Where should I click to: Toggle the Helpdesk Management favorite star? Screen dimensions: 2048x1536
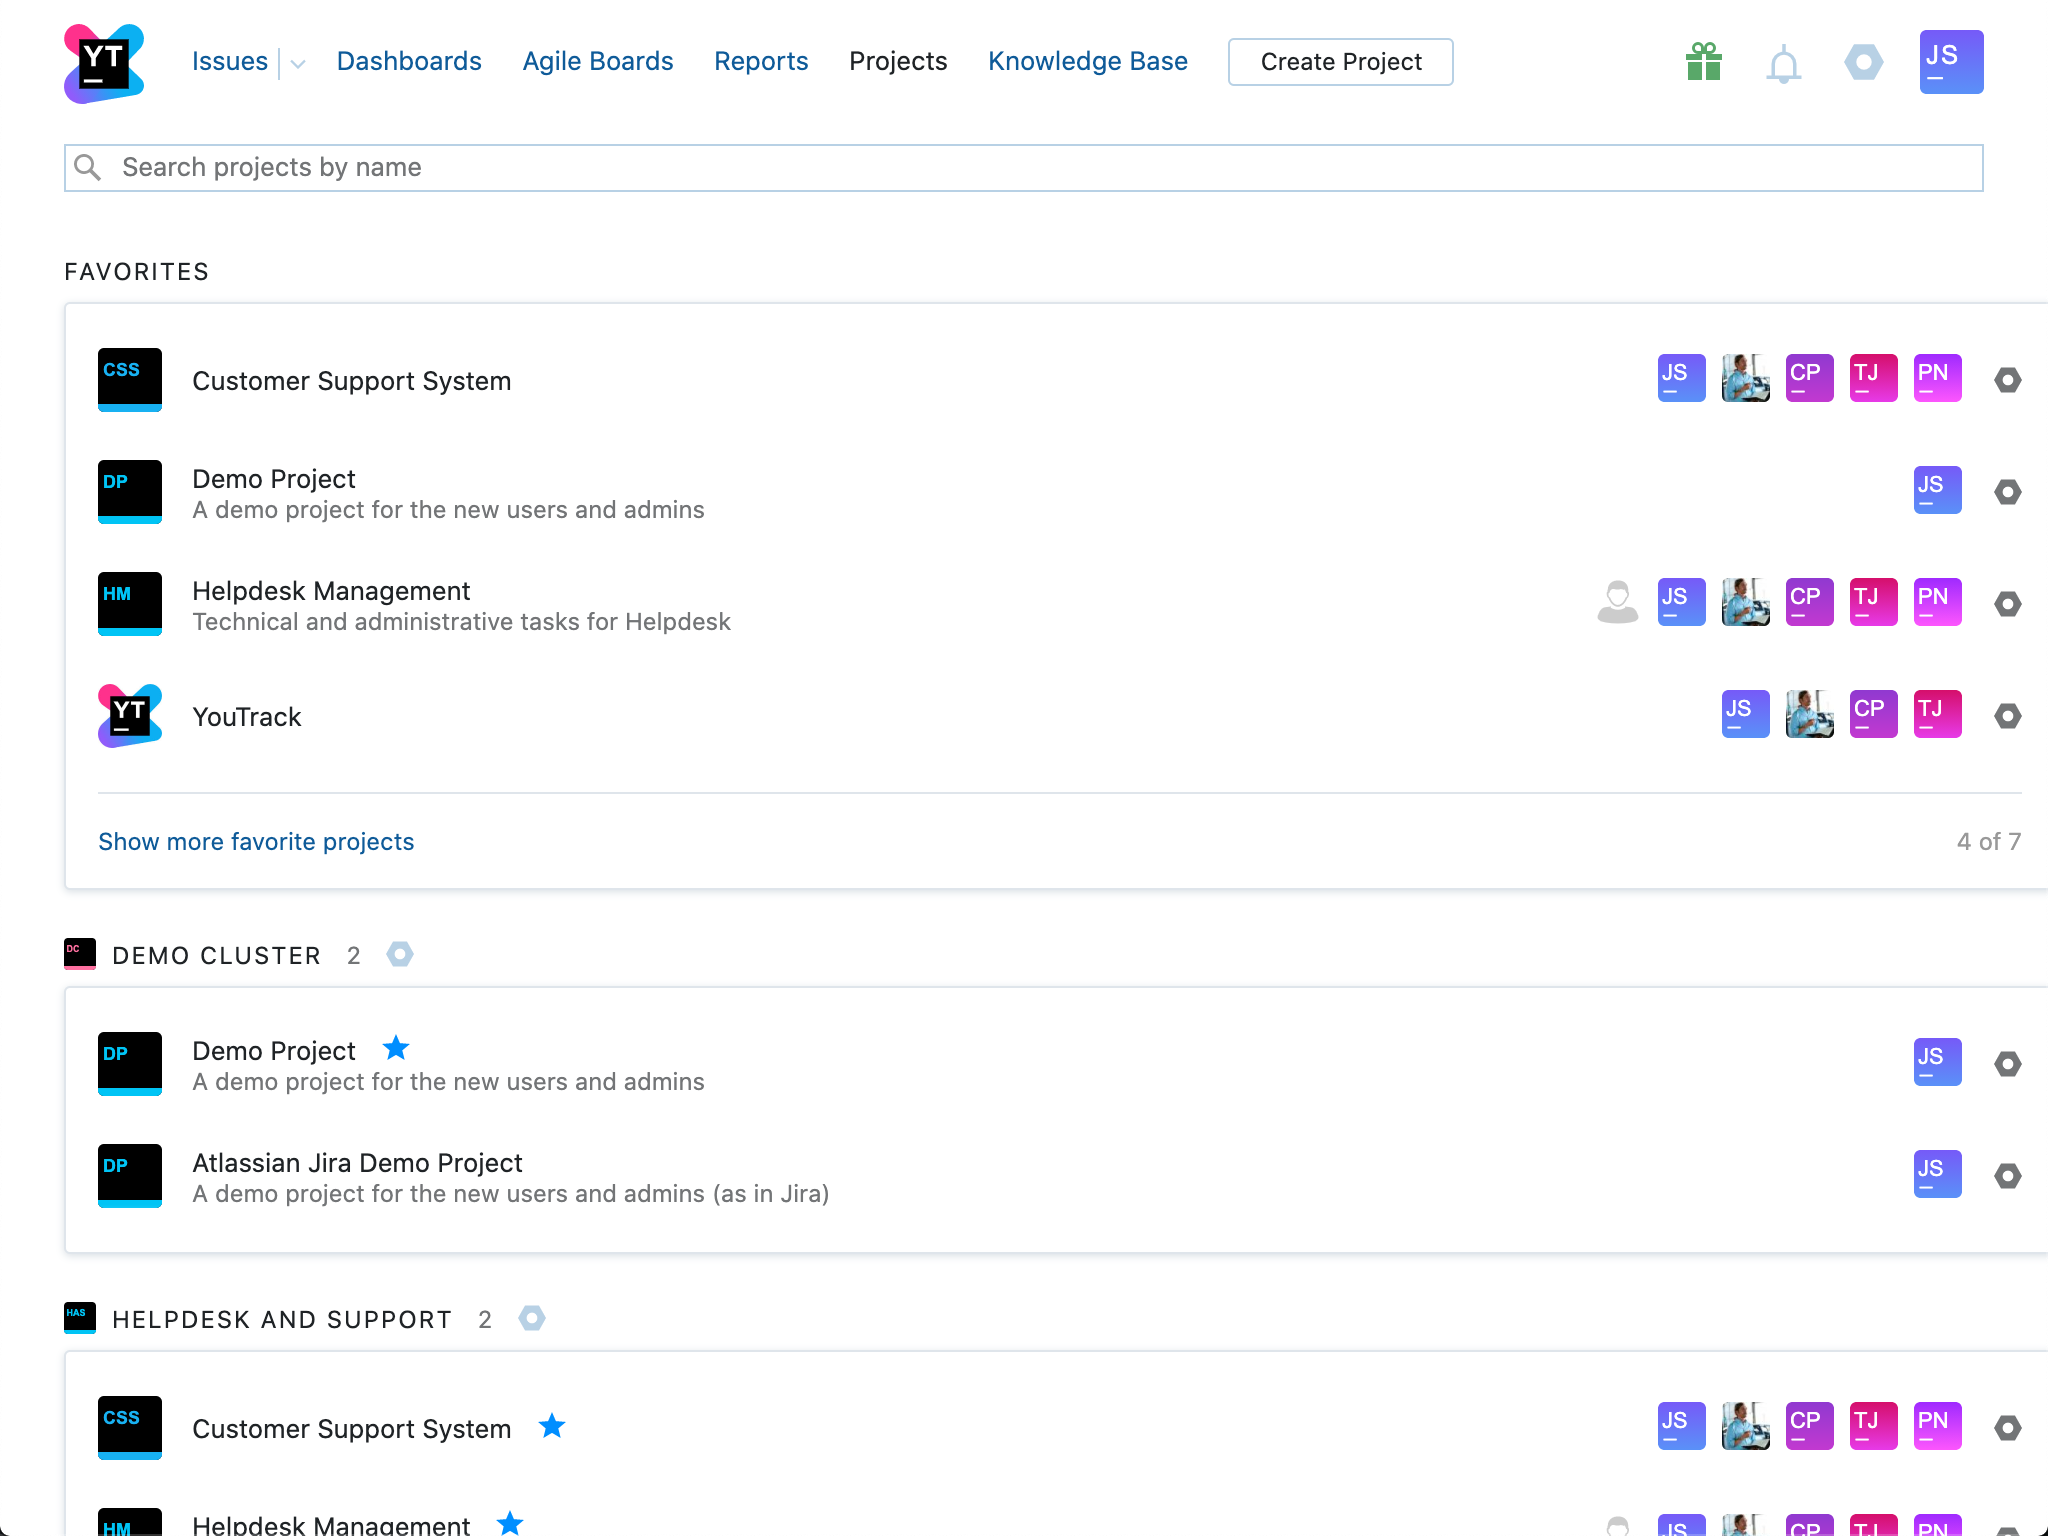click(510, 1523)
